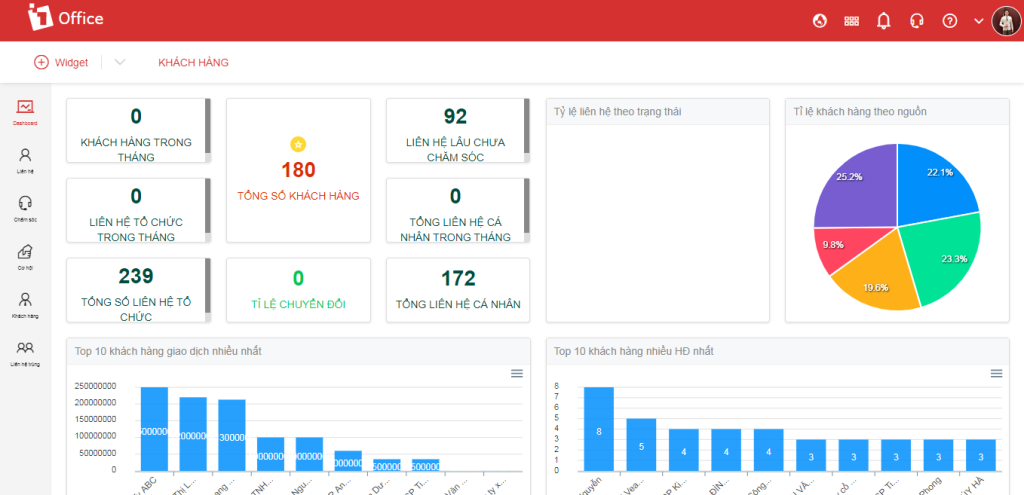The image size is (1024, 495).
Task: Click Top 10 khách hàng nhiều HĐ nhất title
Action: coord(633,351)
